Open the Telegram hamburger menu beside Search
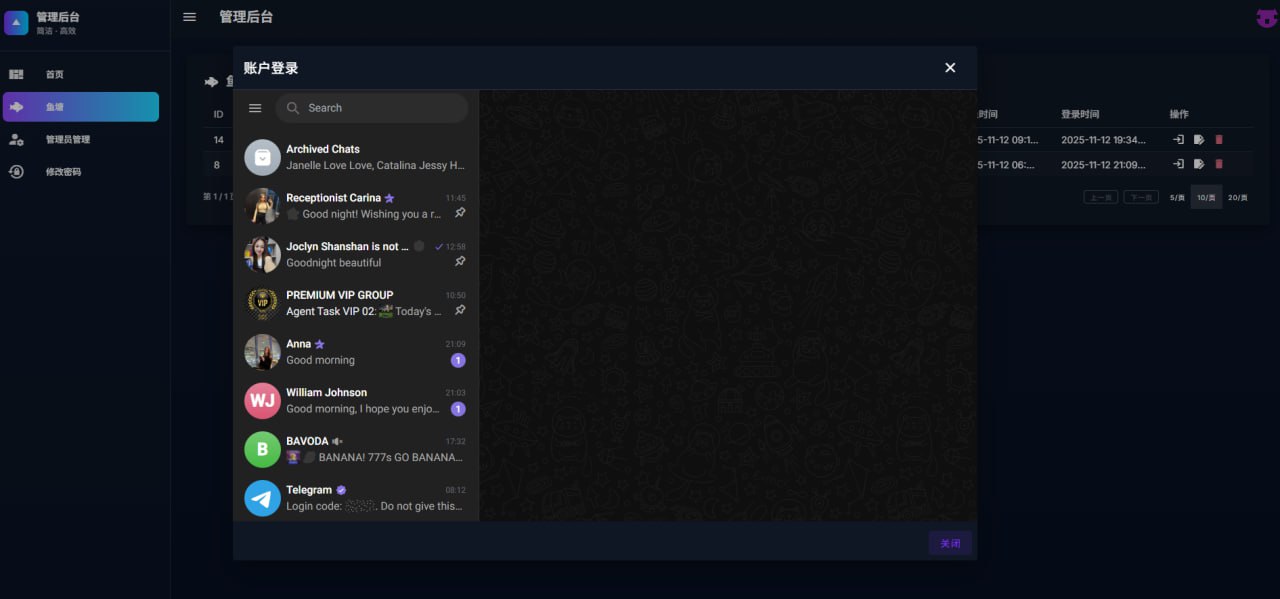Viewport: 1280px width, 599px height. point(255,108)
